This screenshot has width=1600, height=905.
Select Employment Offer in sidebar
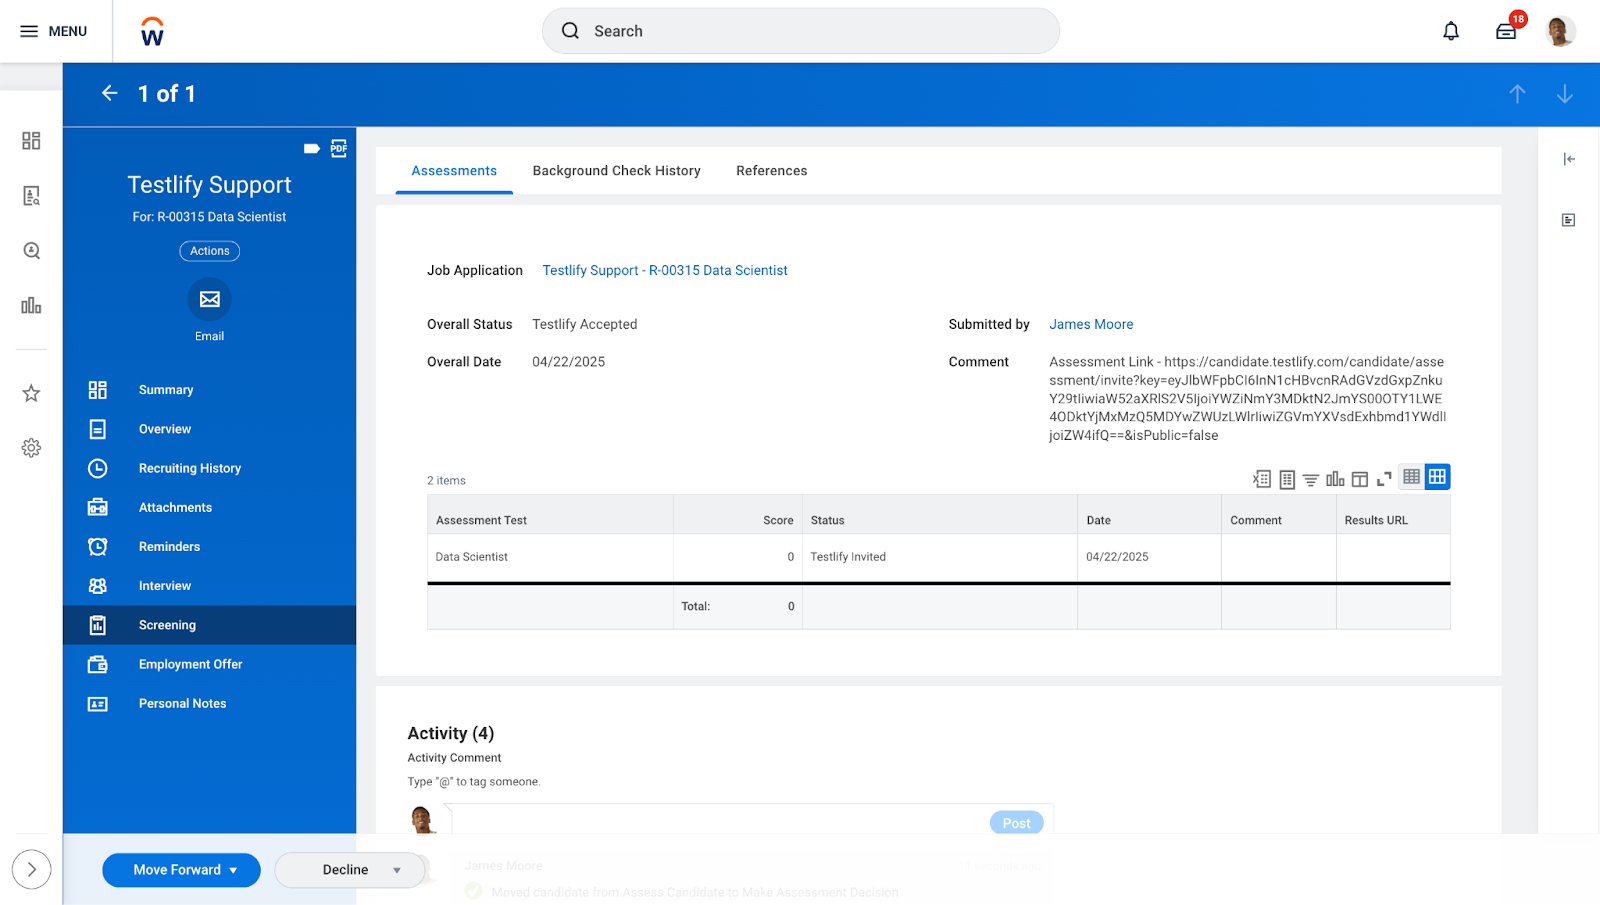190,664
